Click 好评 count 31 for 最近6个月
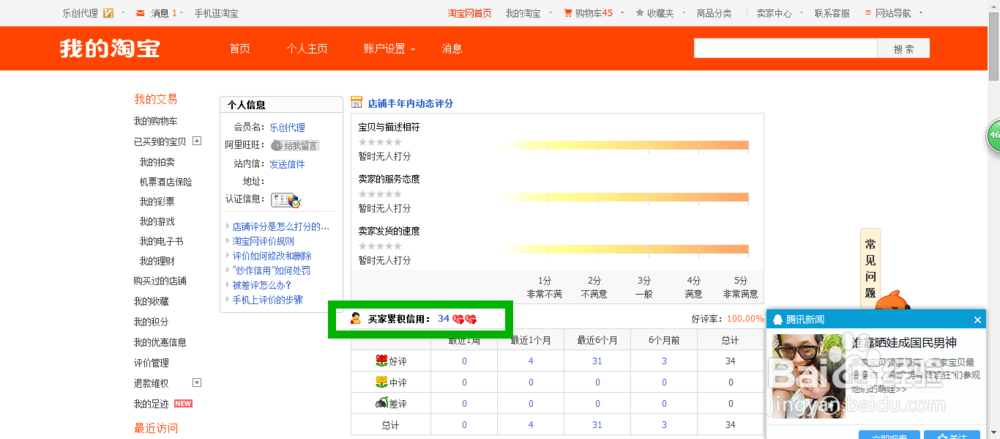The height and width of the screenshot is (439, 1000). click(597, 362)
